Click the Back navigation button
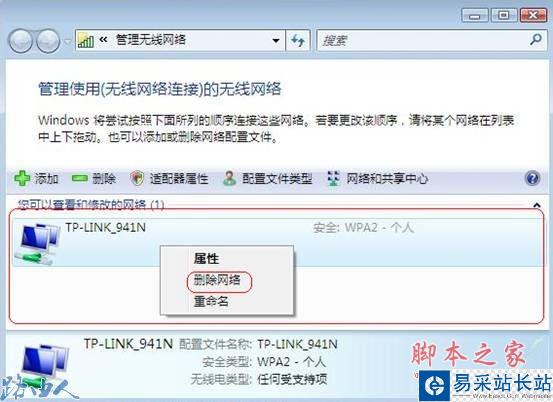 coord(22,41)
